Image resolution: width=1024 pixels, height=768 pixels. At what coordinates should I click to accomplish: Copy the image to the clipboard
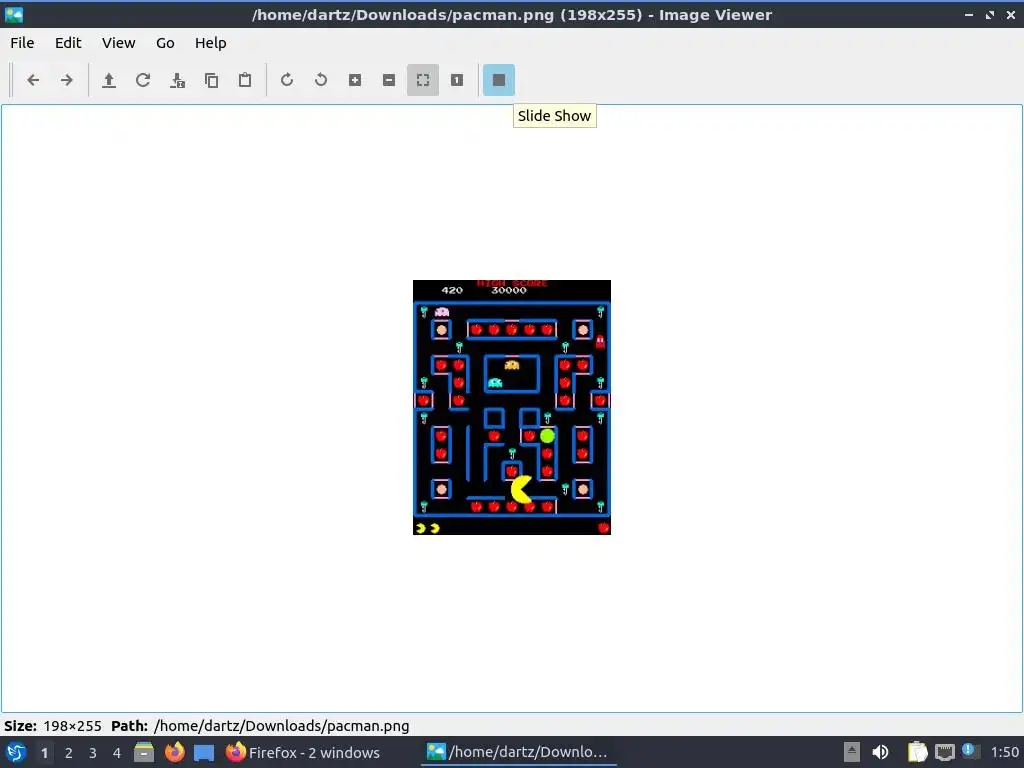[211, 80]
